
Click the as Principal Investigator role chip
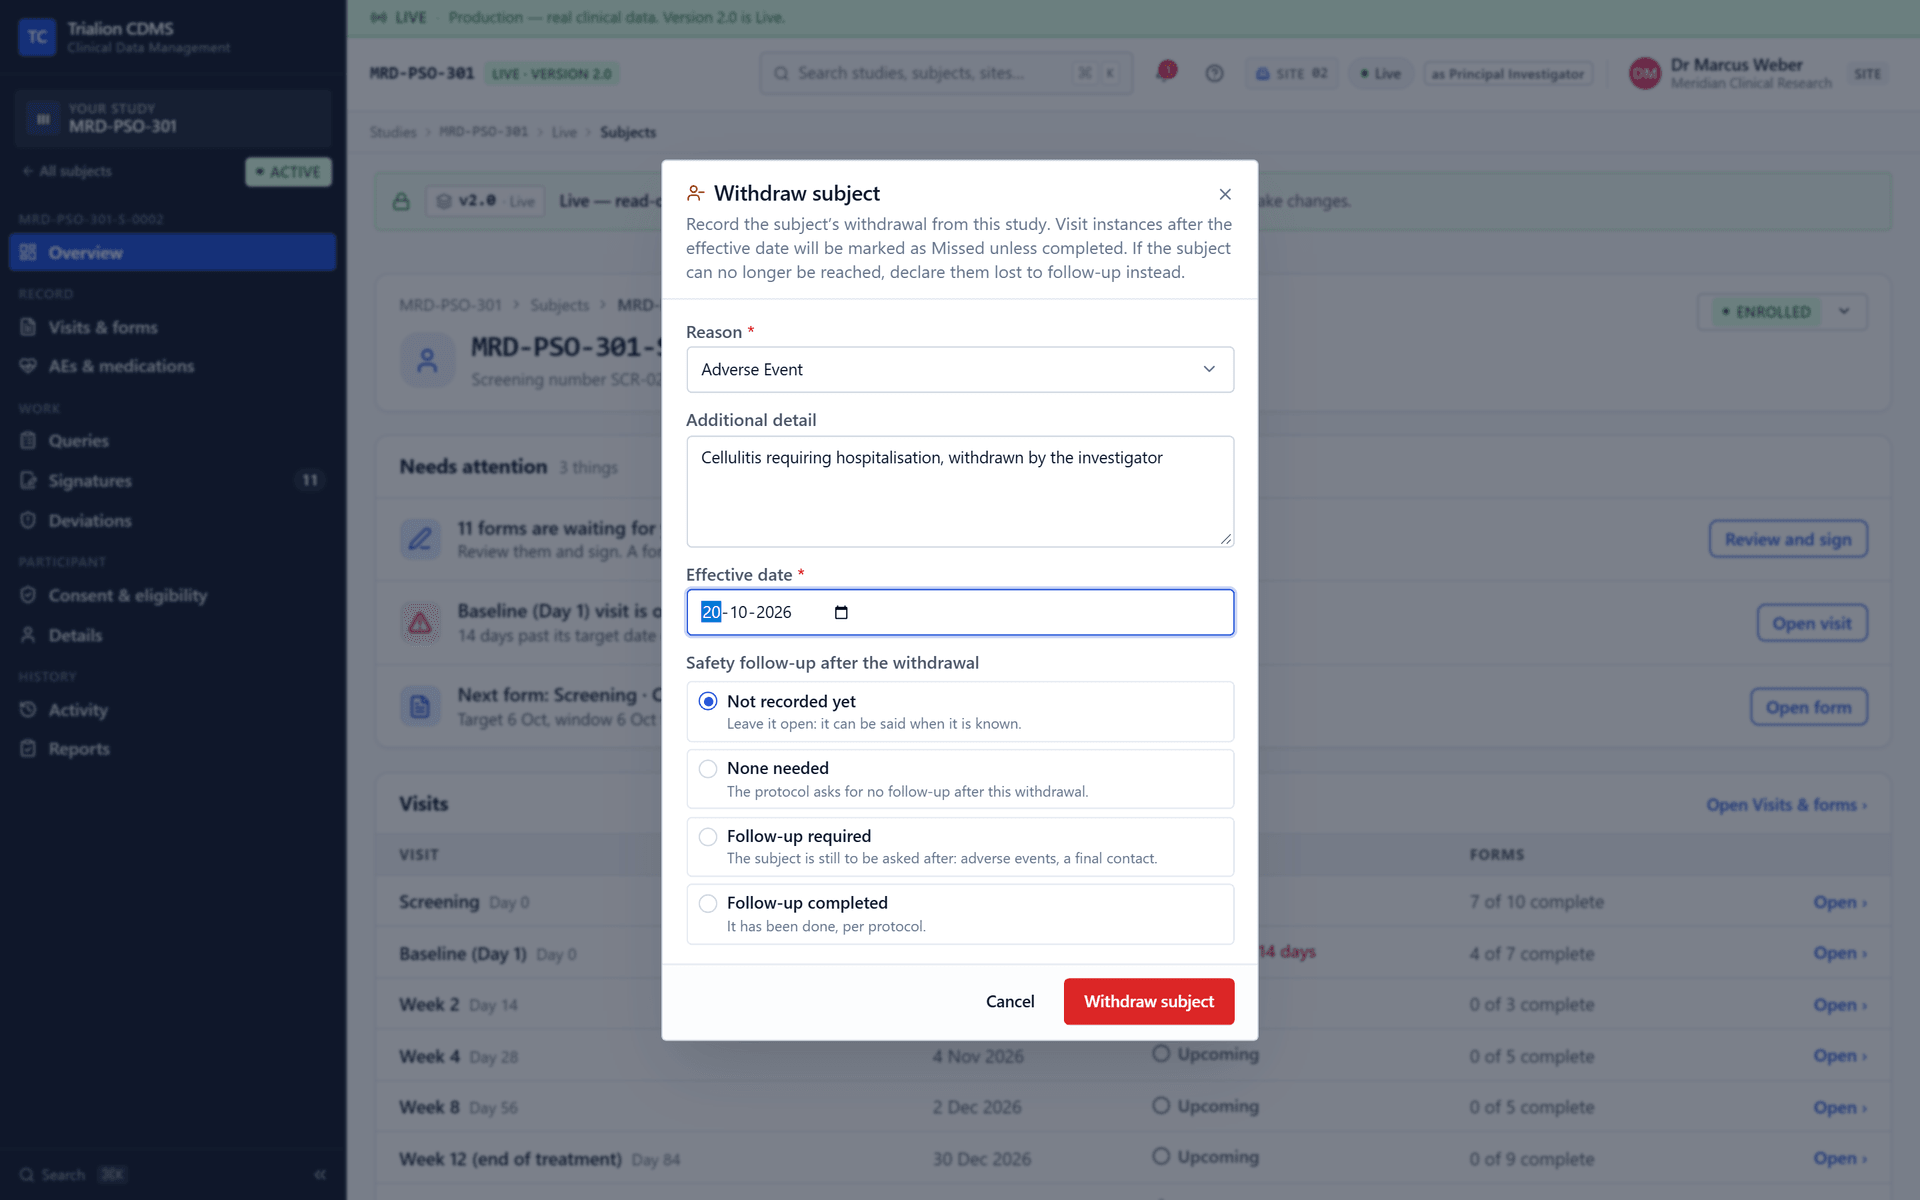[1507, 73]
